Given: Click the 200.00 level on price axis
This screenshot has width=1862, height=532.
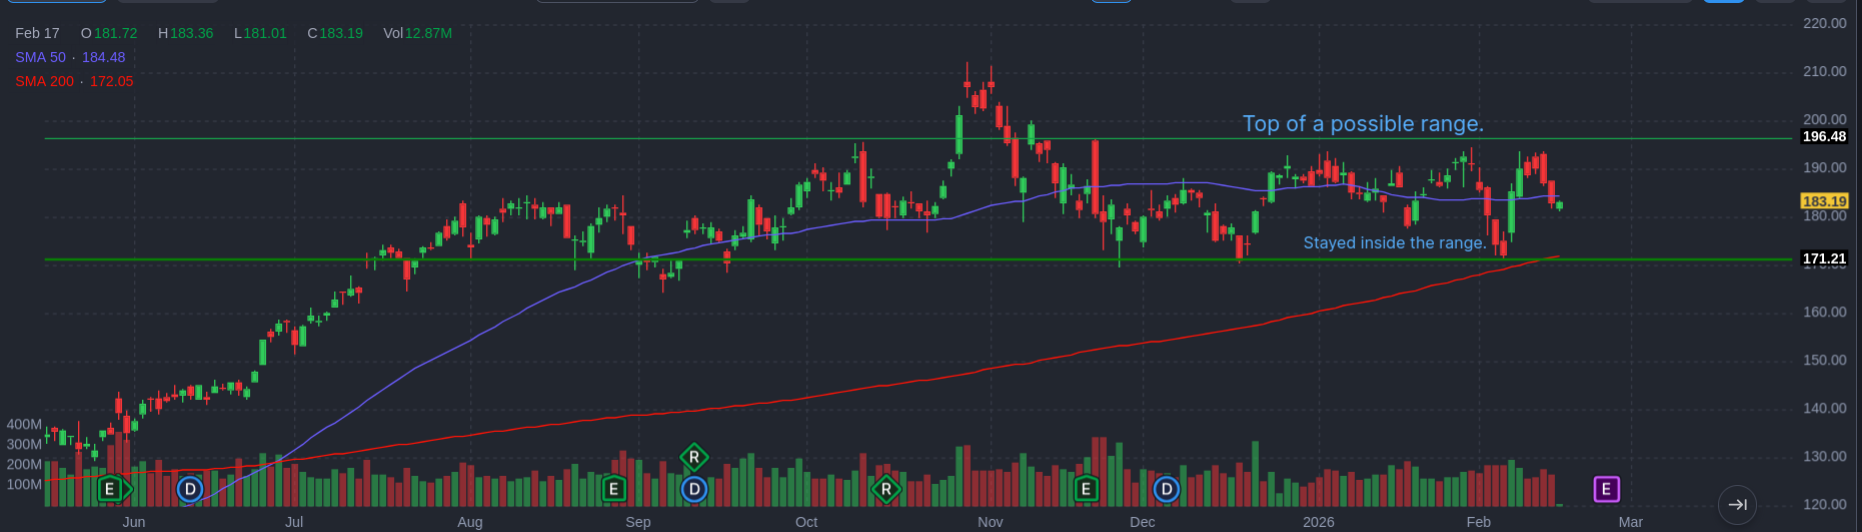Looking at the screenshot, I should click(1824, 119).
